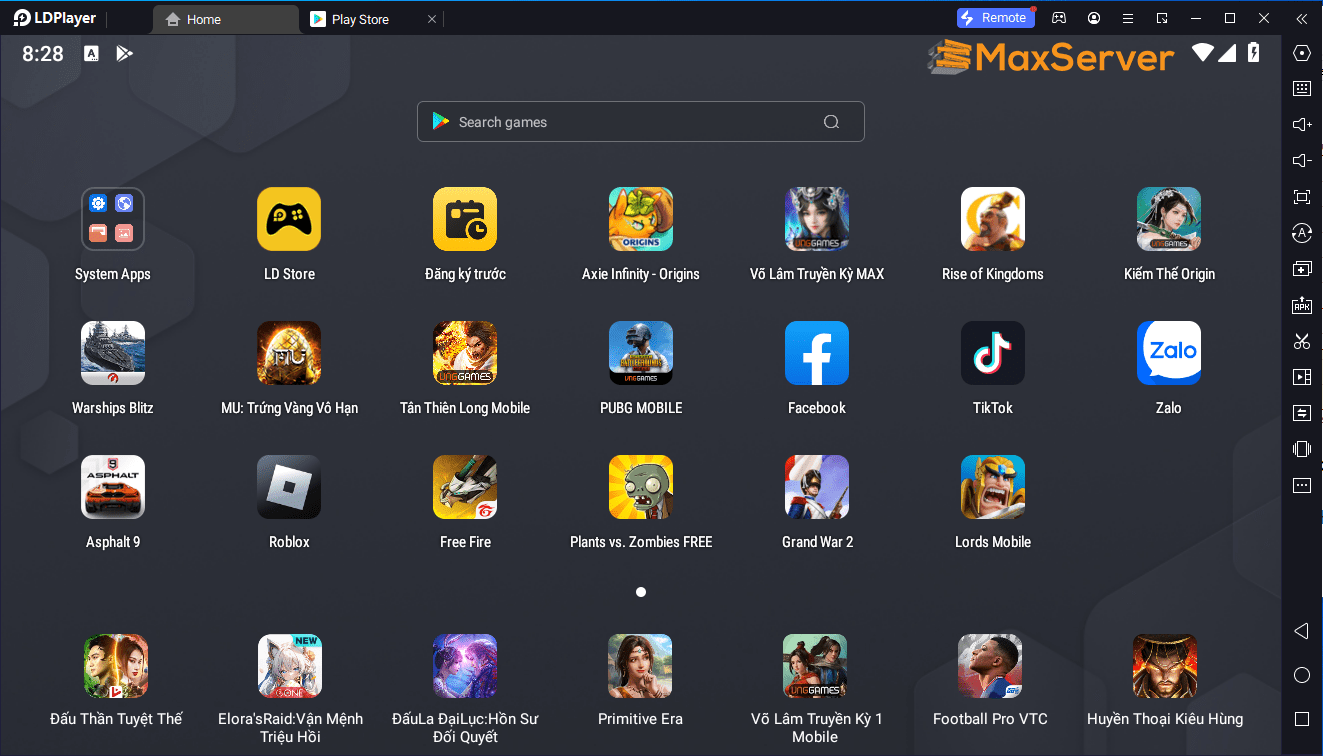Launch the Roblox game
The image size is (1323, 756).
[x=289, y=487]
